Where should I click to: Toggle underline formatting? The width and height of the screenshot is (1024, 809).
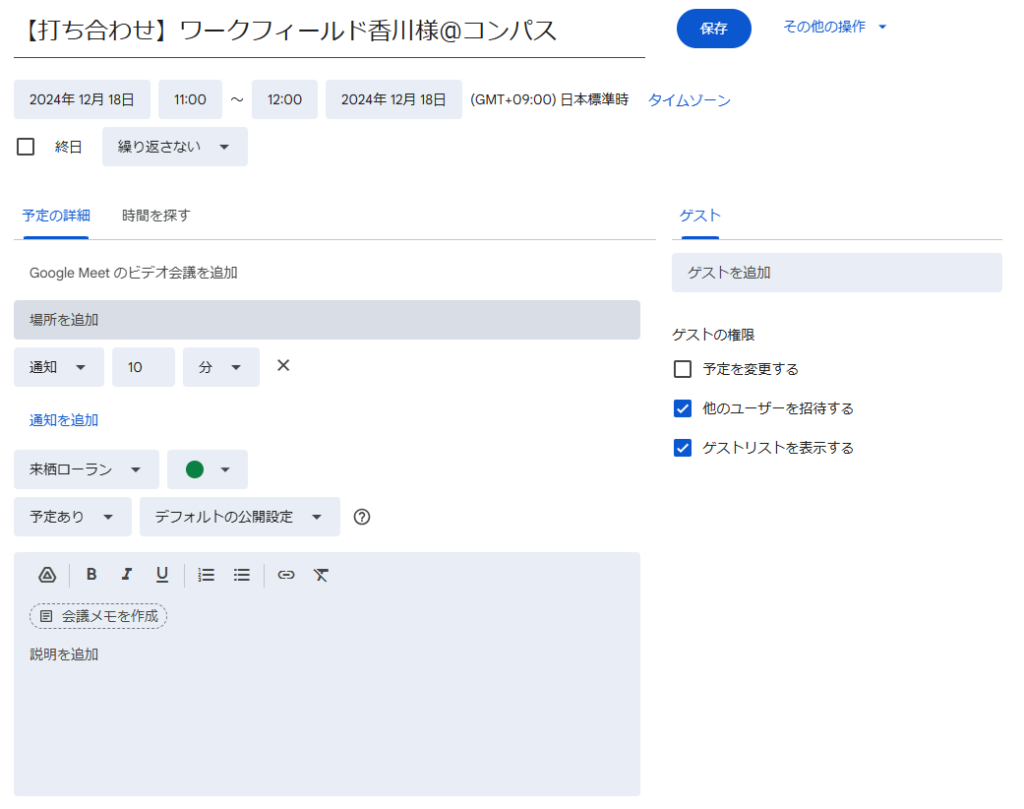coord(162,575)
